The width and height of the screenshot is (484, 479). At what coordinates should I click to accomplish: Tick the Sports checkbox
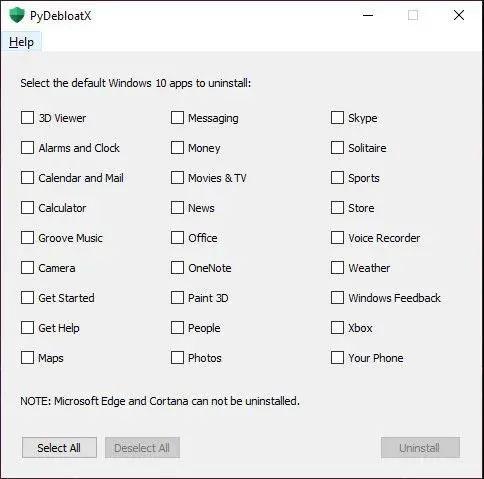[x=337, y=178]
